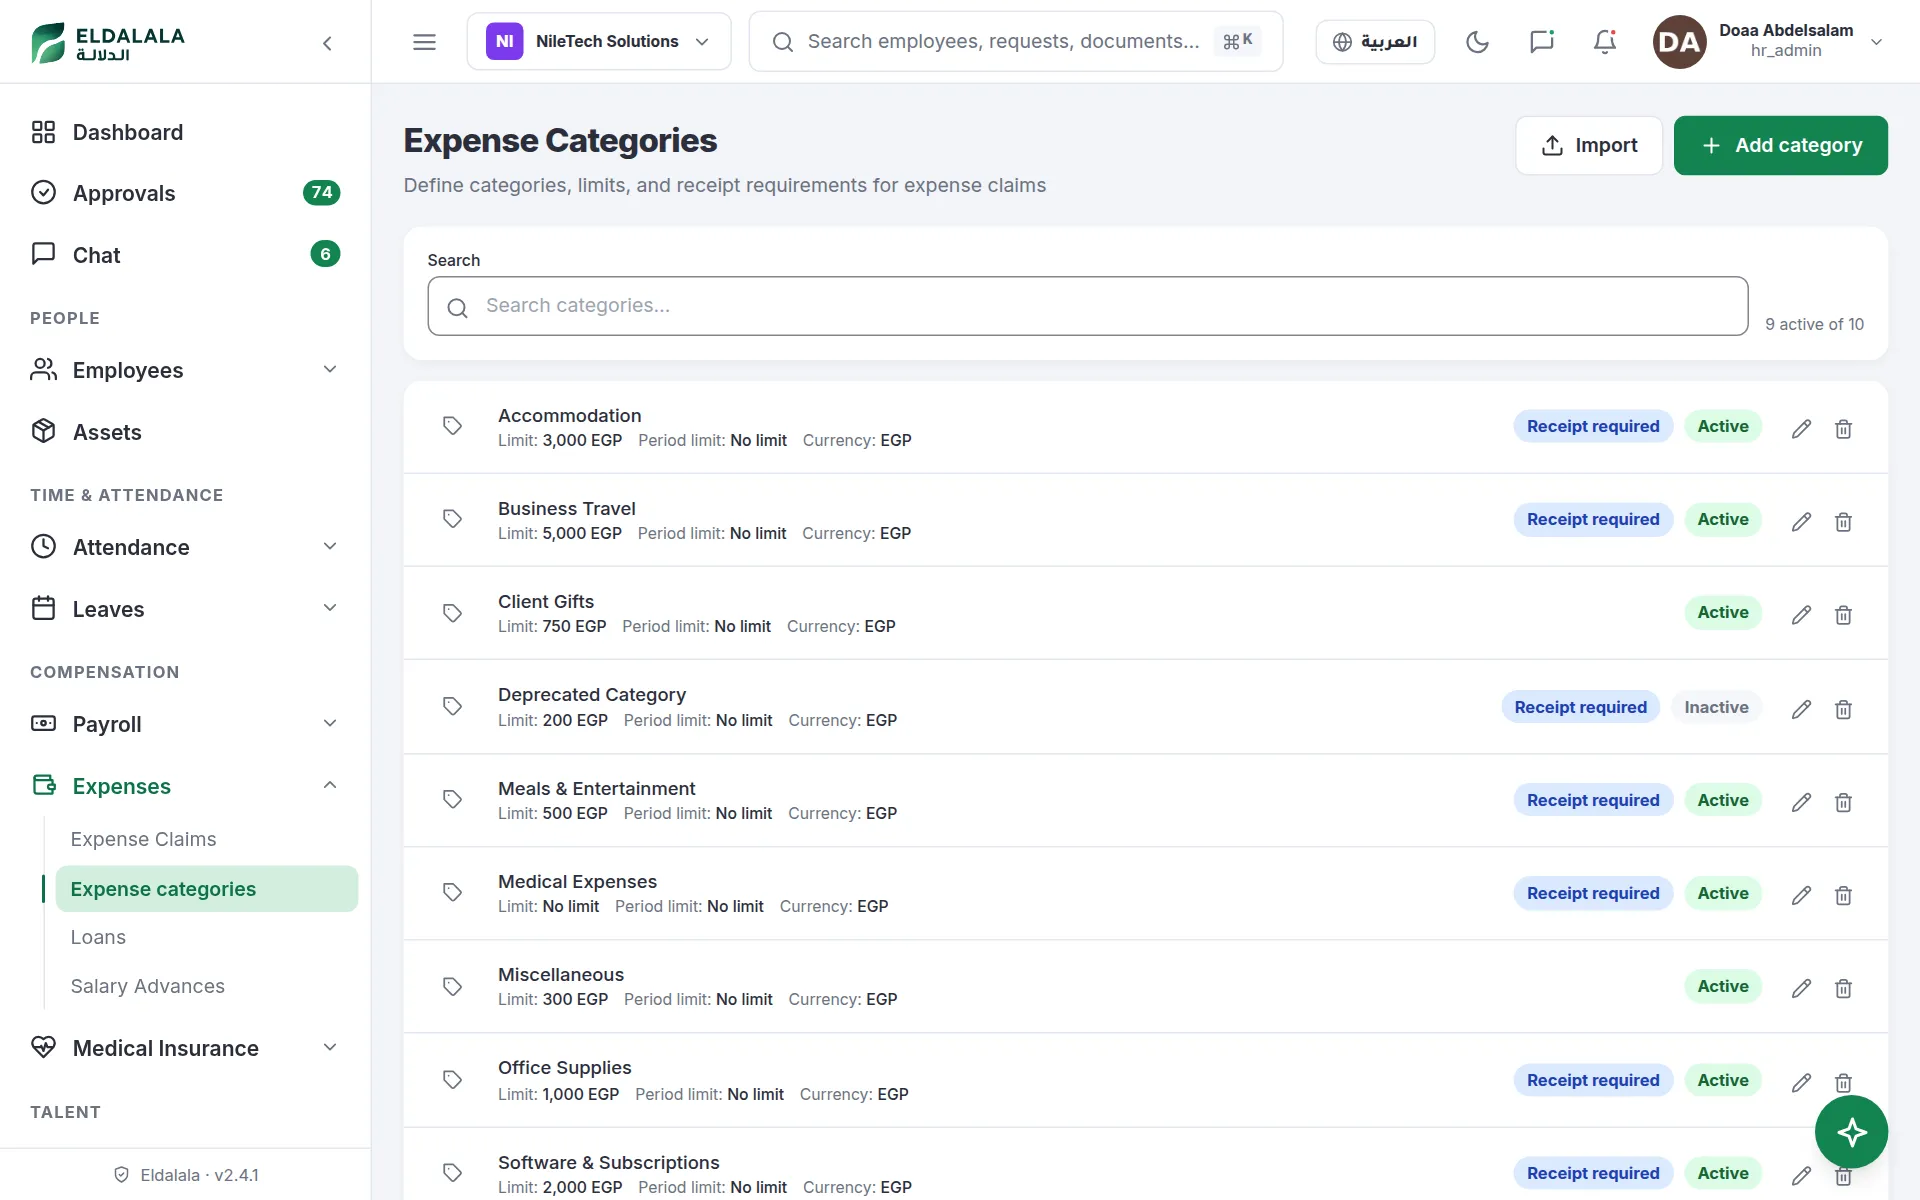The image size is (1920, 1200).
Task: Click the Import button
Action: coord(1589,146)
